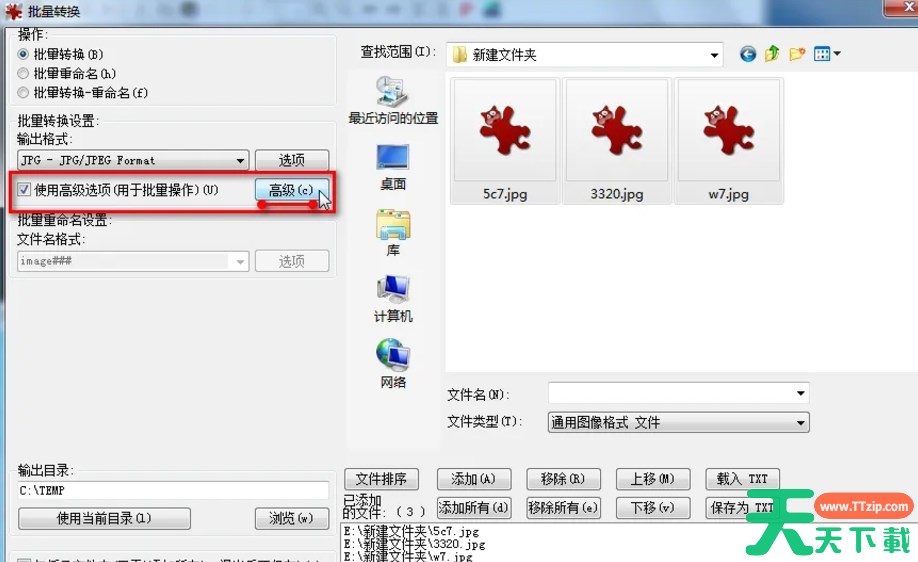This screenshot has width=918, height=562.
Task: Open the image### filename format dropdown
Action: 133,261
